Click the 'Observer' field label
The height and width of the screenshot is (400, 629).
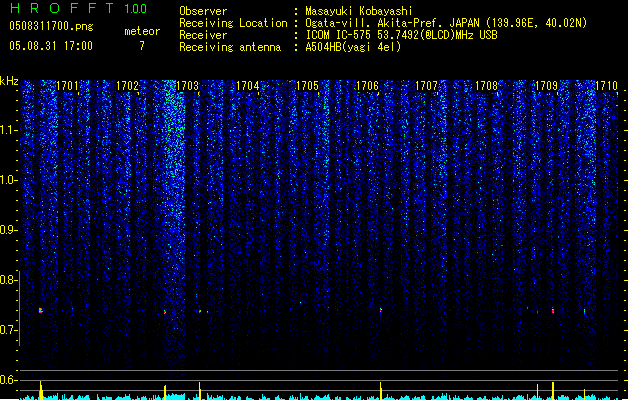[x=203, y=11]
